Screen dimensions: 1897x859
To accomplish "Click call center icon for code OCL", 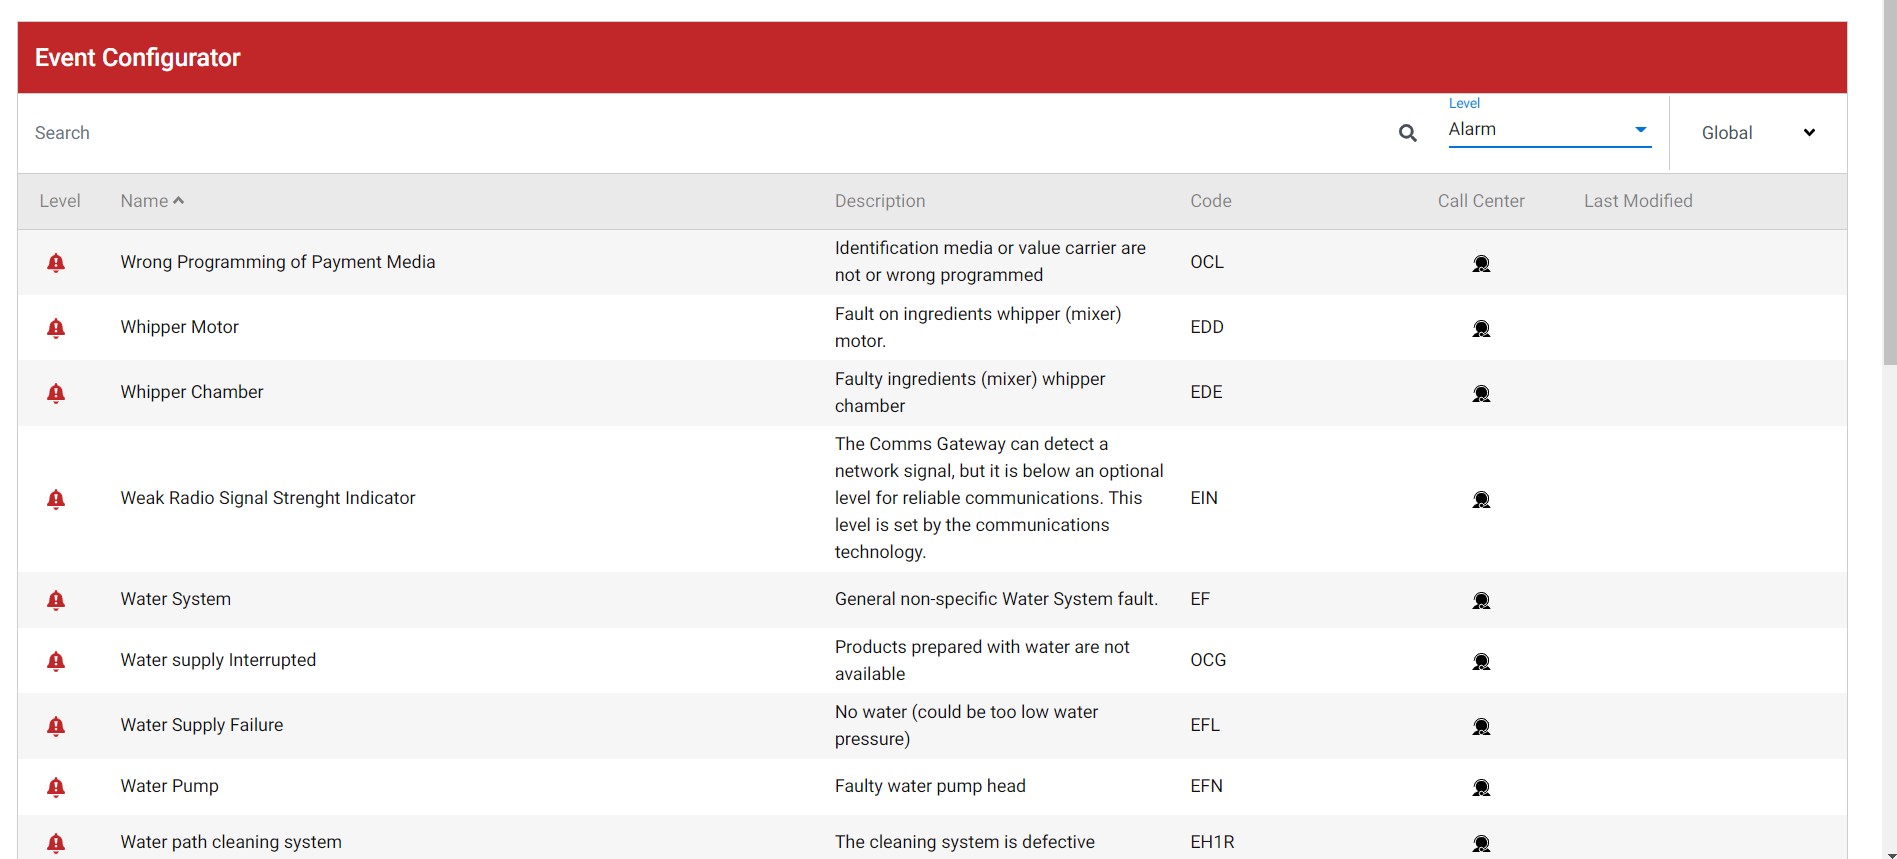I will pos(1481,263).
